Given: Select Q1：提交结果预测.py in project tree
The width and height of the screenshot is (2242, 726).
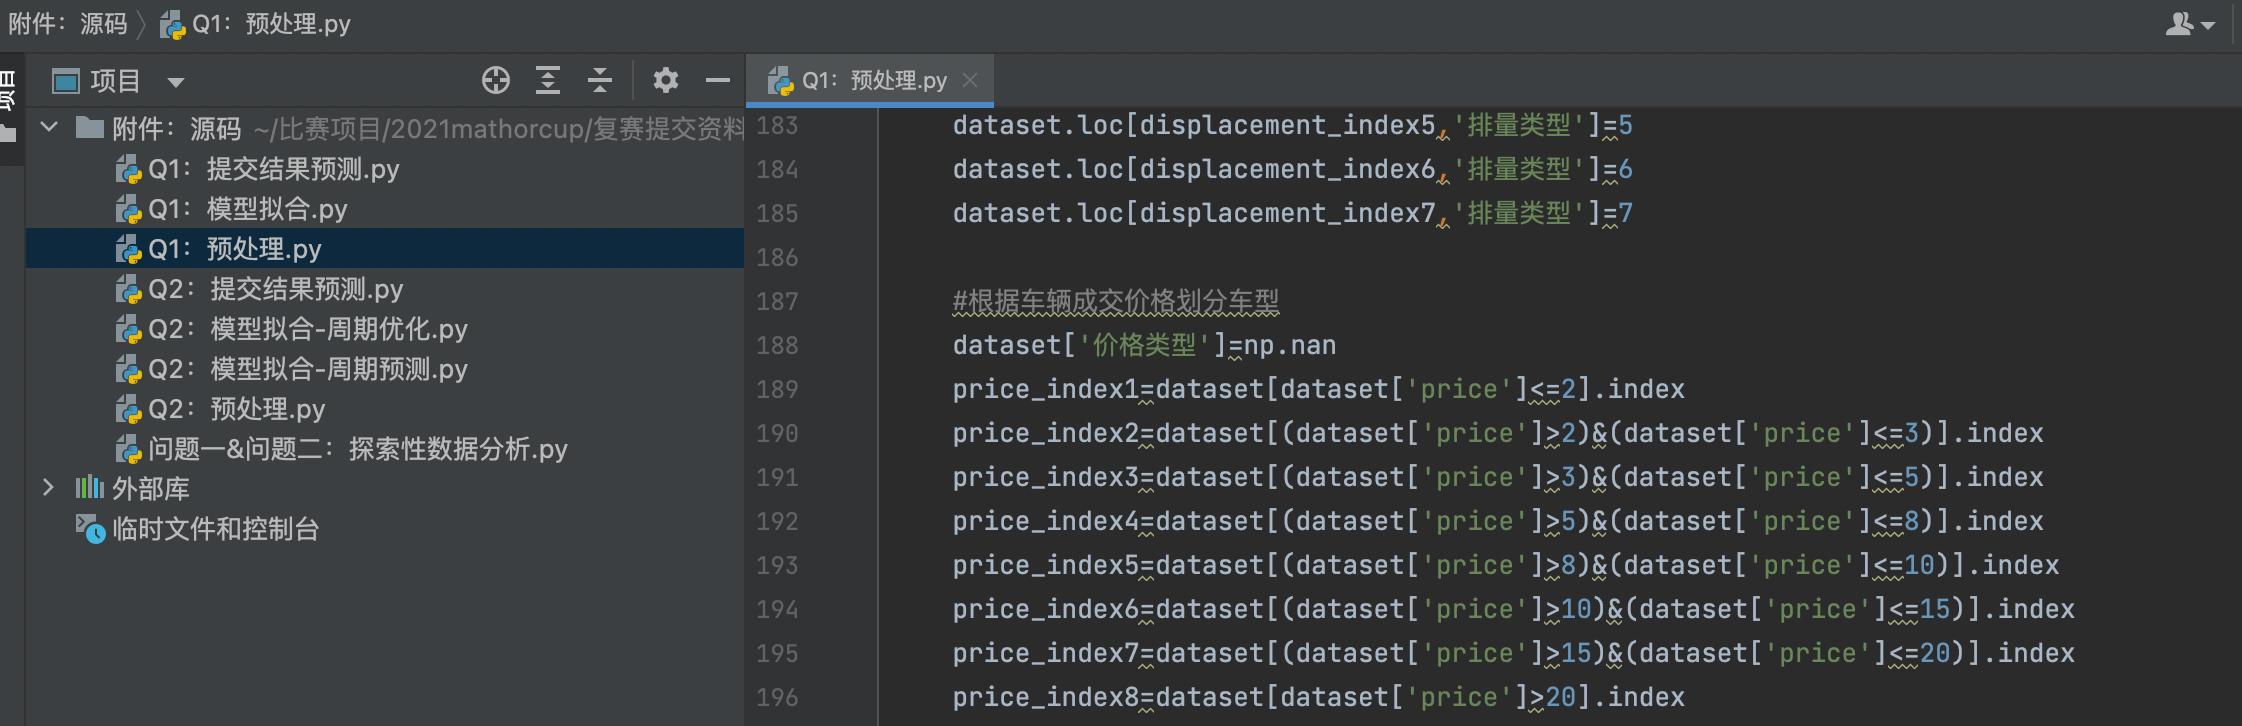Looking at the screenshot, I should (x=273, y=169).
